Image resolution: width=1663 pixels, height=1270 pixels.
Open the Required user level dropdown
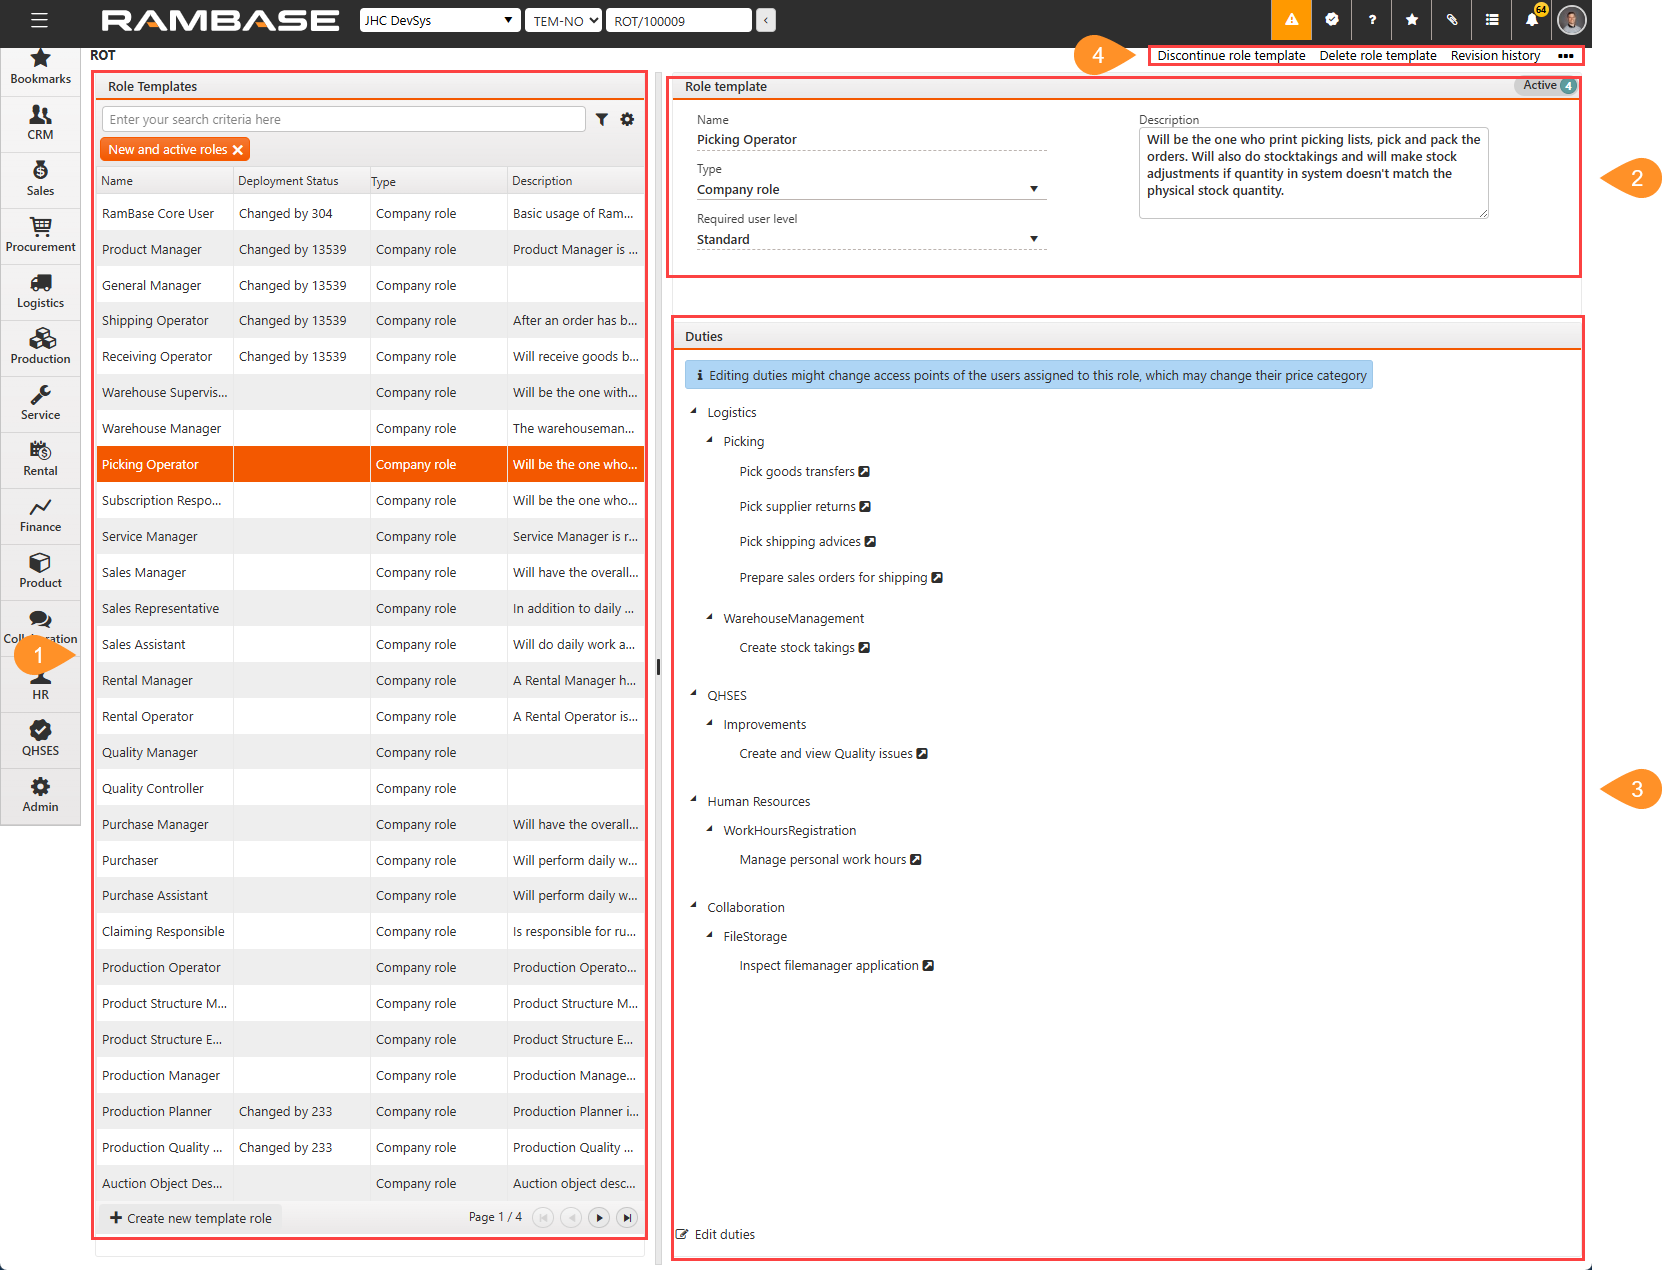point(1034,239)
